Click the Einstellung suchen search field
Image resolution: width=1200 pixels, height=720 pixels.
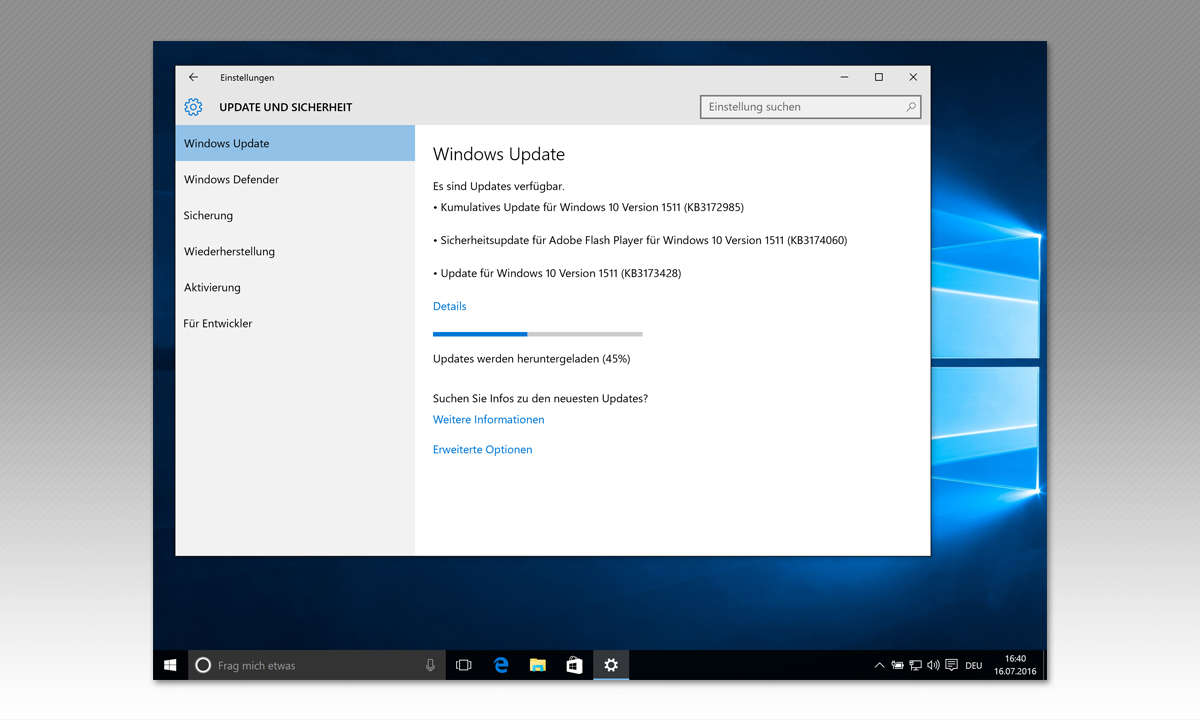point(810,107)
